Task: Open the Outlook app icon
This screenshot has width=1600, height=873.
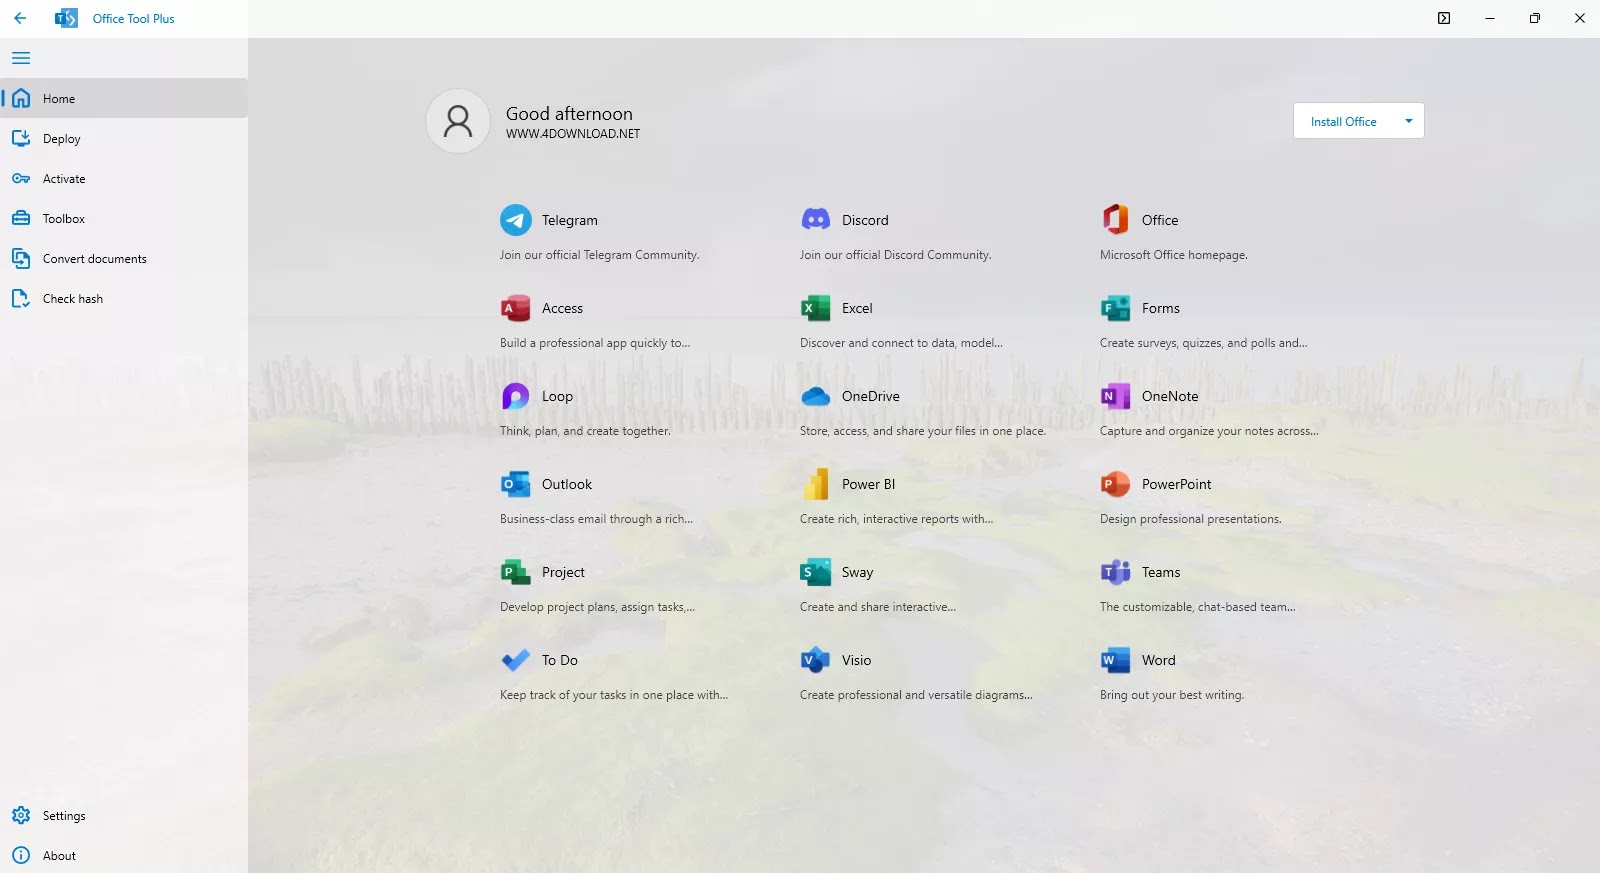Action: (516, 484)
